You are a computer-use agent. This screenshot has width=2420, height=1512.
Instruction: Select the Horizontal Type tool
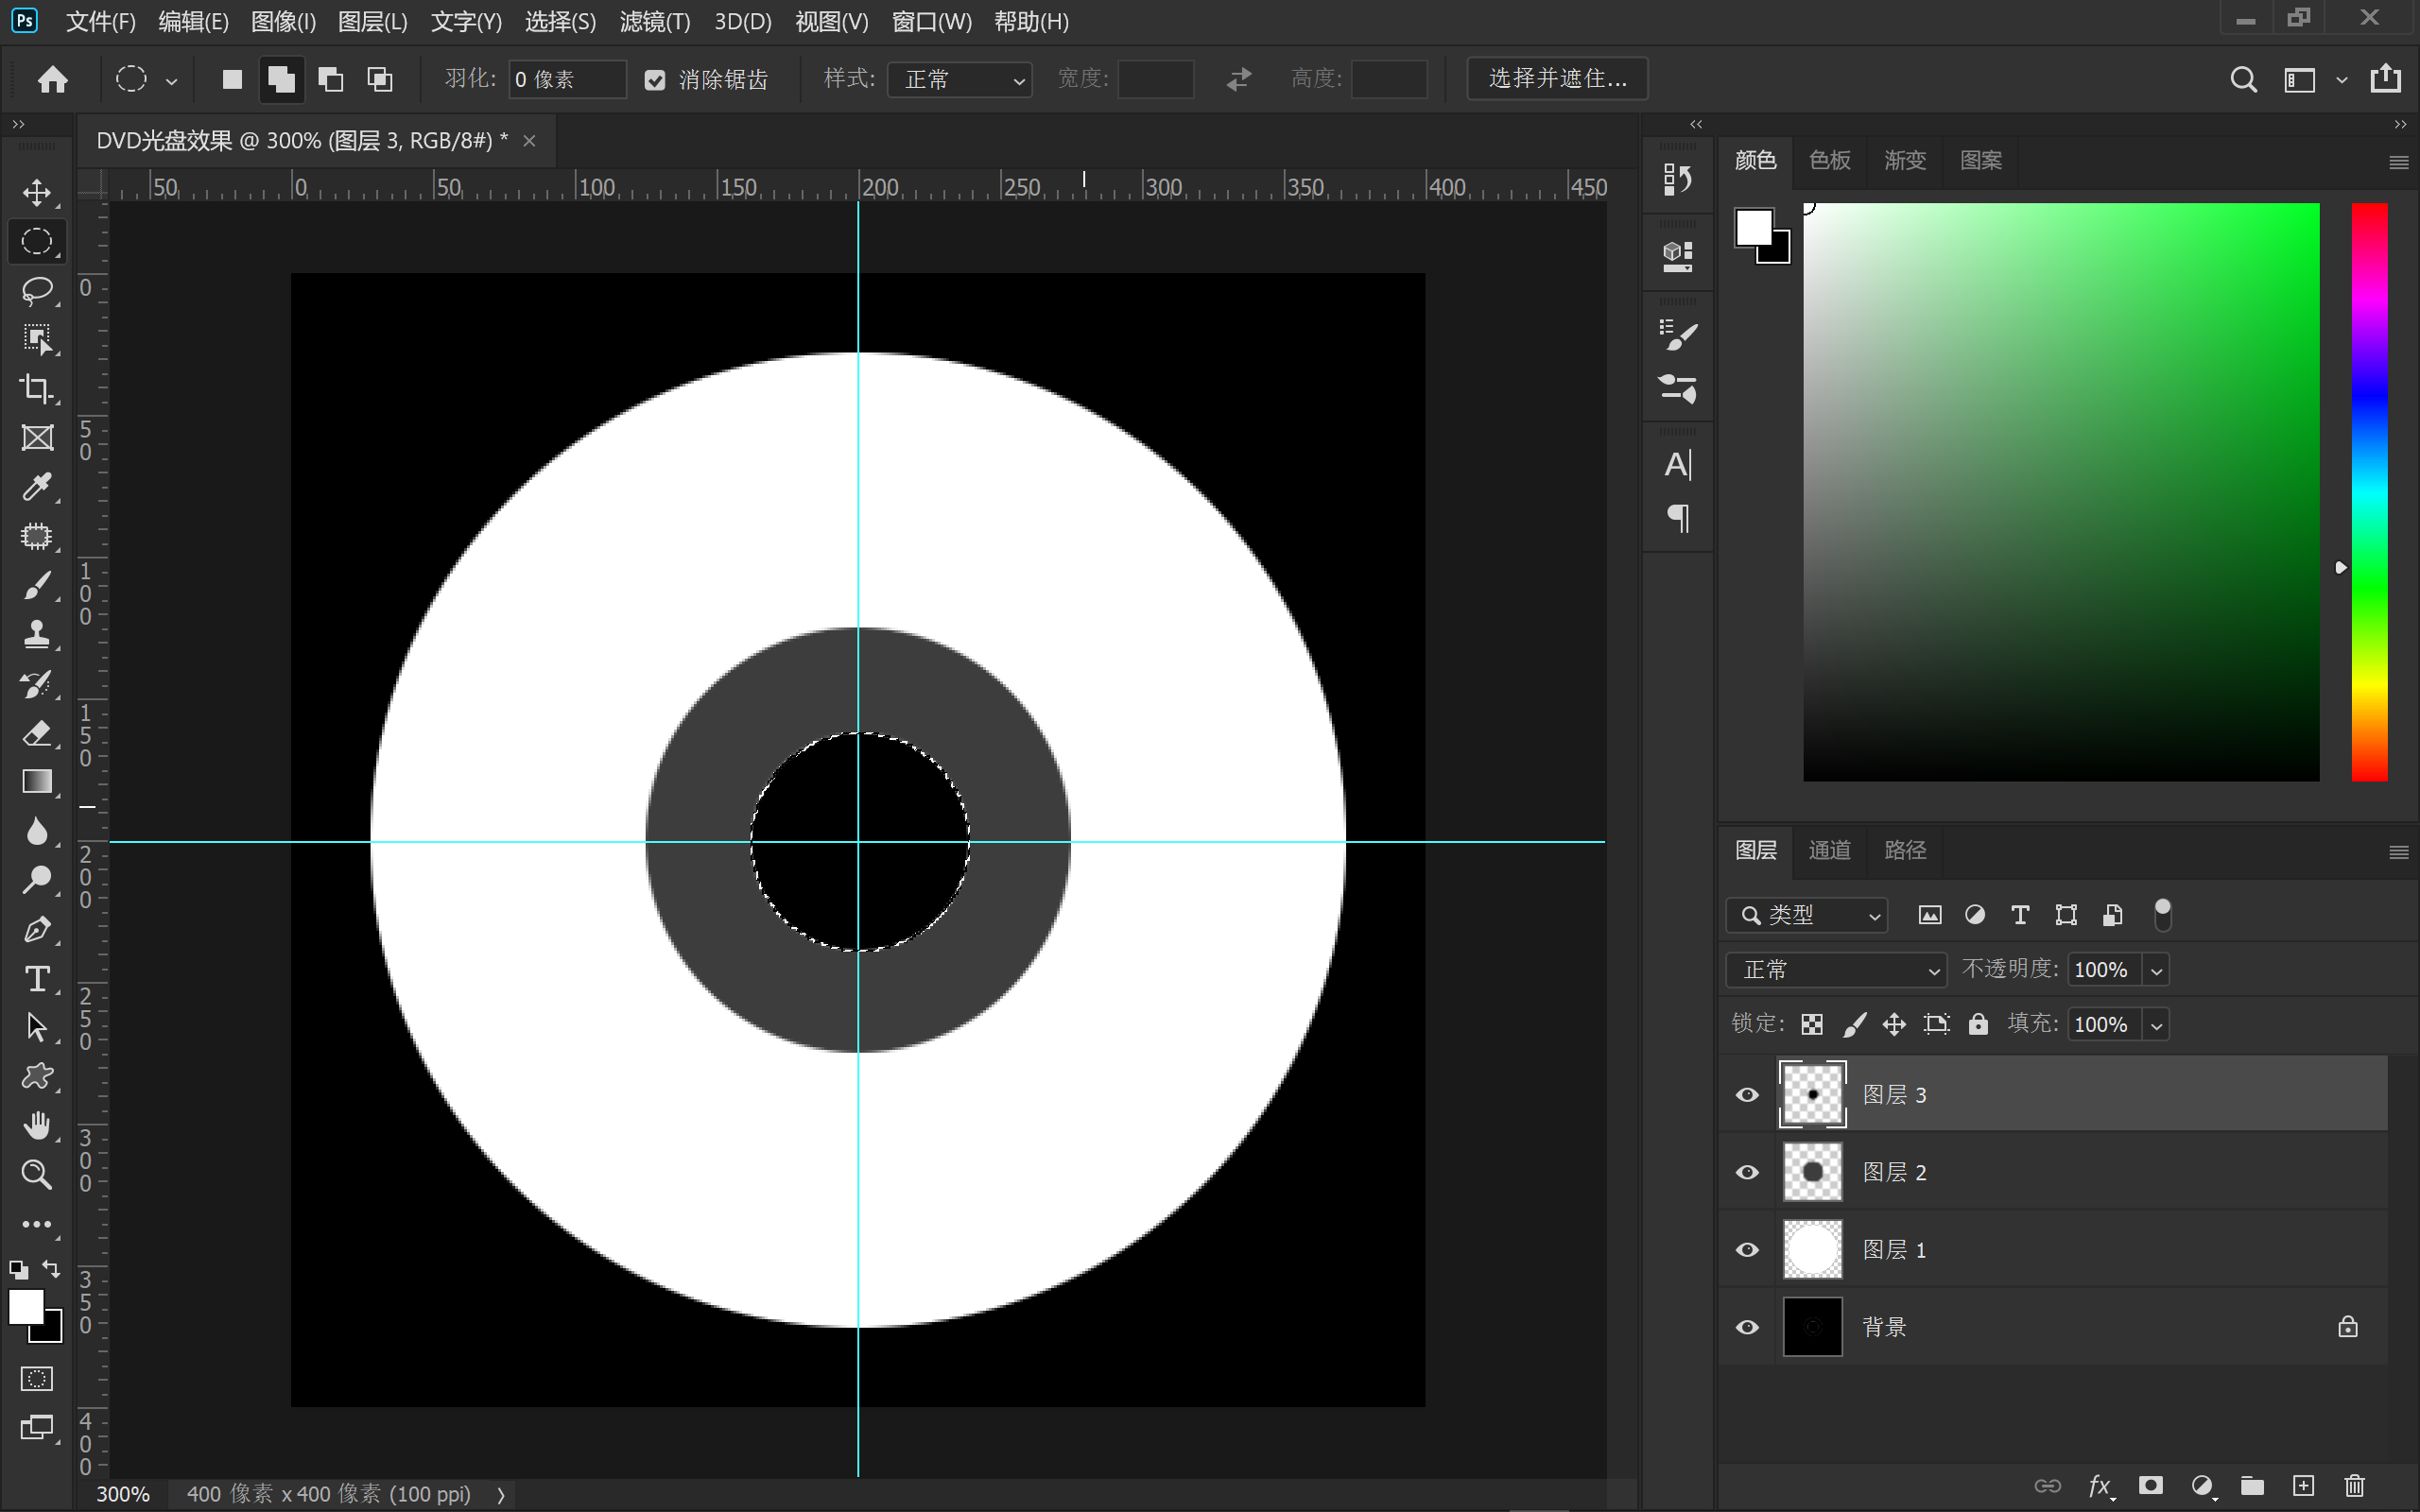point(37,978)
